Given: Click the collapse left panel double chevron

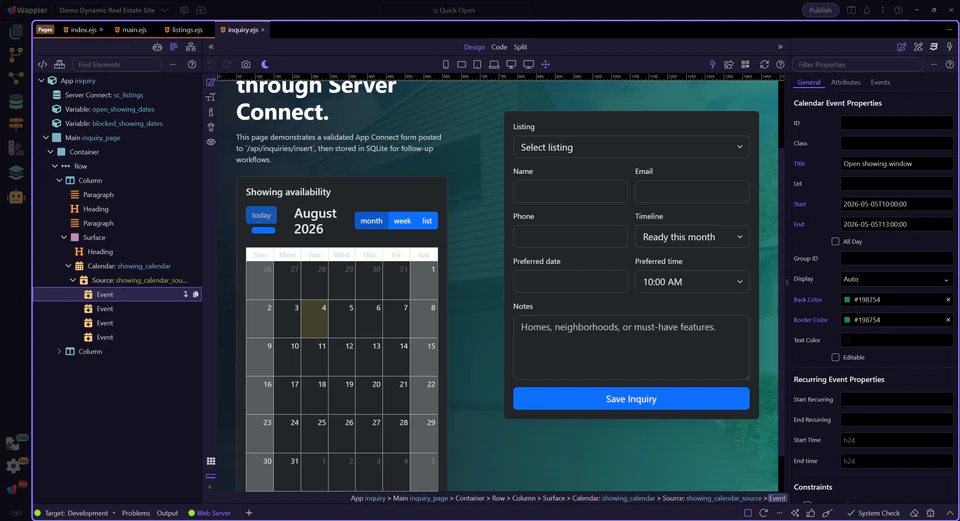Looking at the screenshot, I should (211, 47).
